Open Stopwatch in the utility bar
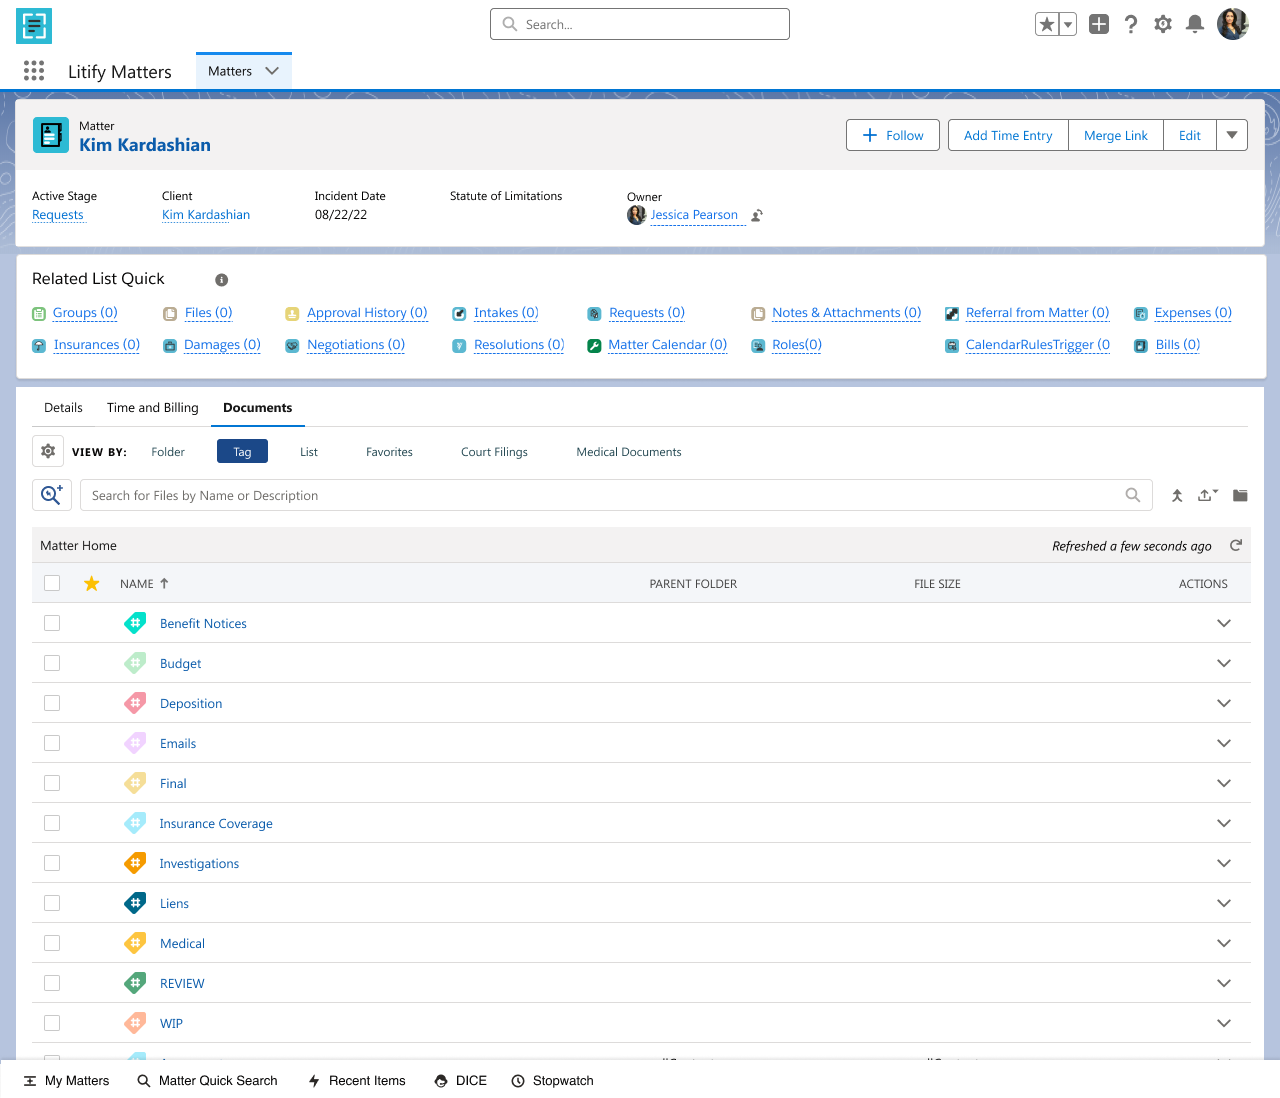Image resolution: width=1280 pixels, height=1098 pixels. 553,1080
